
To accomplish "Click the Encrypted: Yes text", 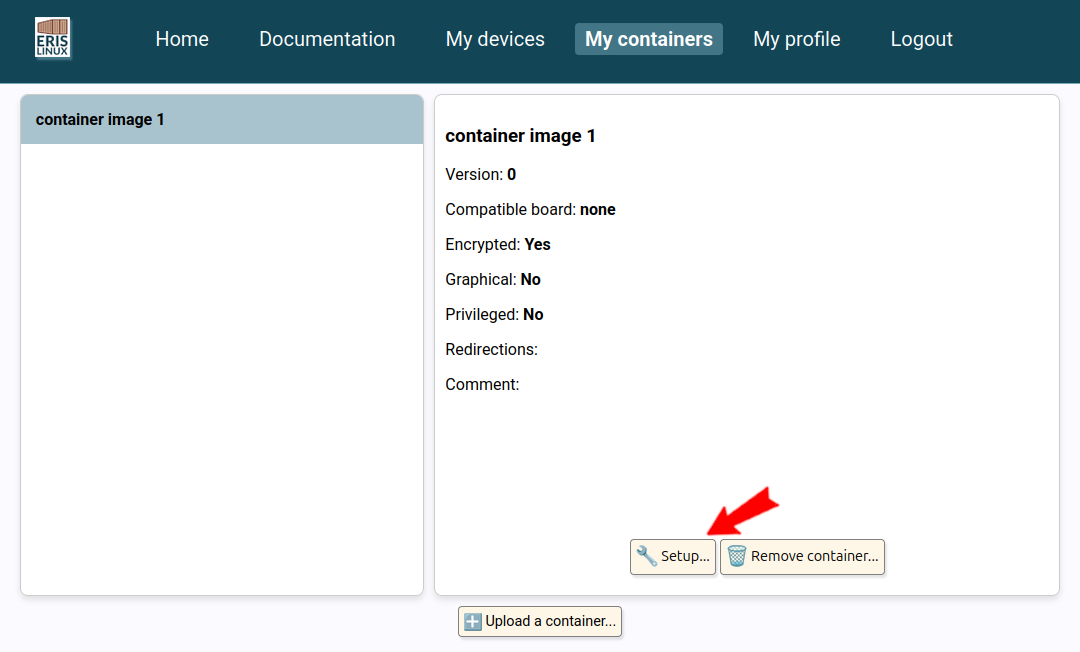I will (497, 245).
